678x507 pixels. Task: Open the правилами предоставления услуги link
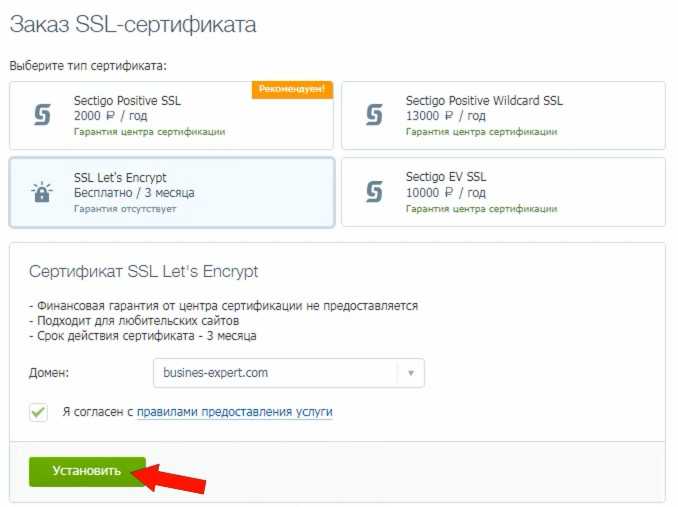(235, 412)
